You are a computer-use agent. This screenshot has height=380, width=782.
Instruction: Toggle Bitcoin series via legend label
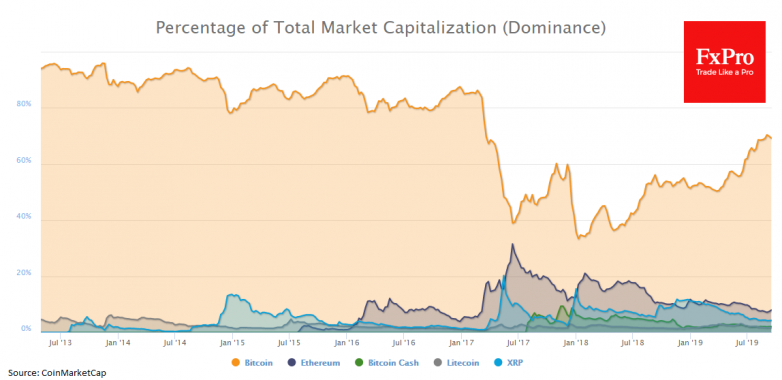point(258,363)
